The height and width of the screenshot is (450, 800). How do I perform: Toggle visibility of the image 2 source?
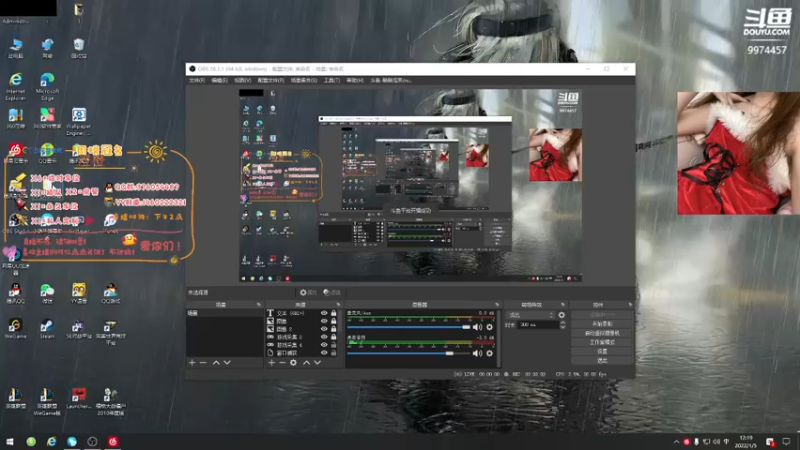324,329
